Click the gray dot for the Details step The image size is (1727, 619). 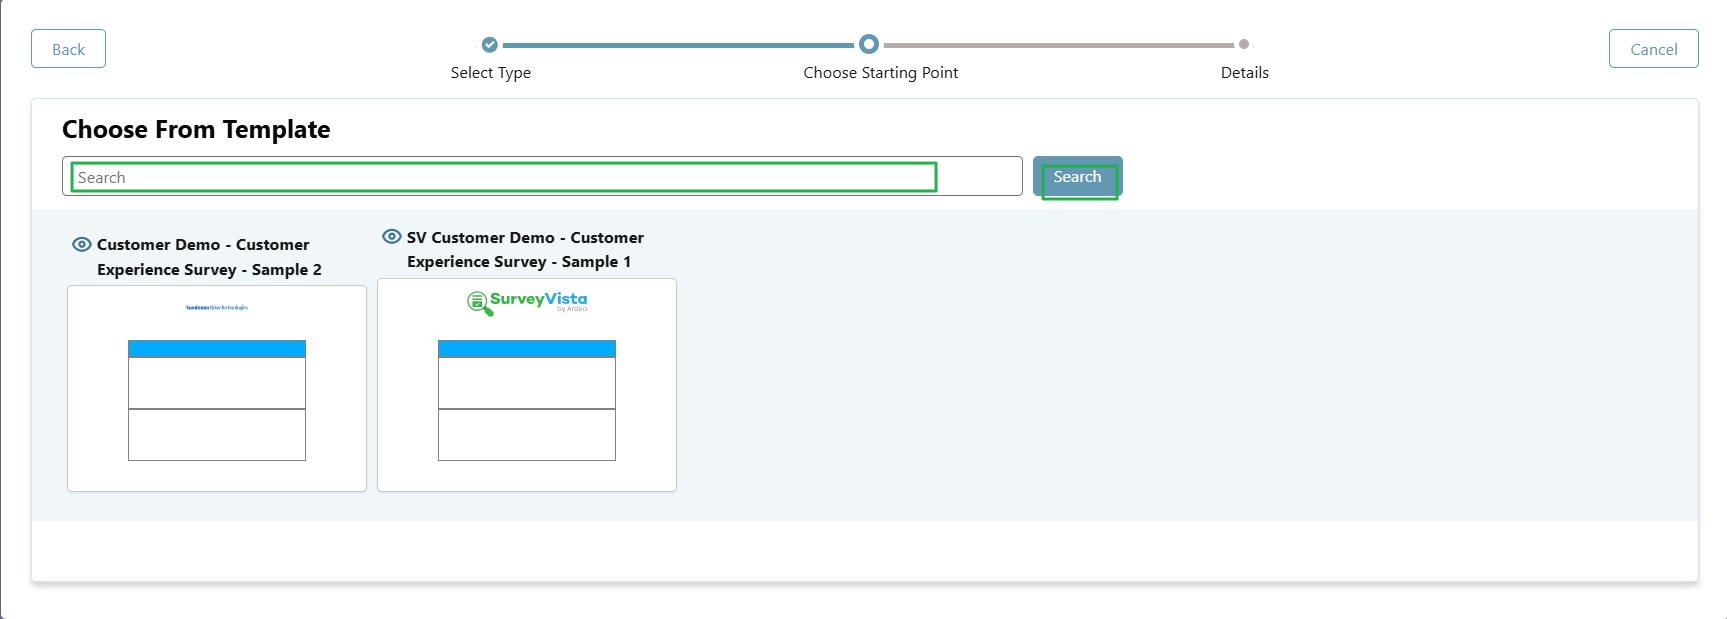[x=1244, y=44]
